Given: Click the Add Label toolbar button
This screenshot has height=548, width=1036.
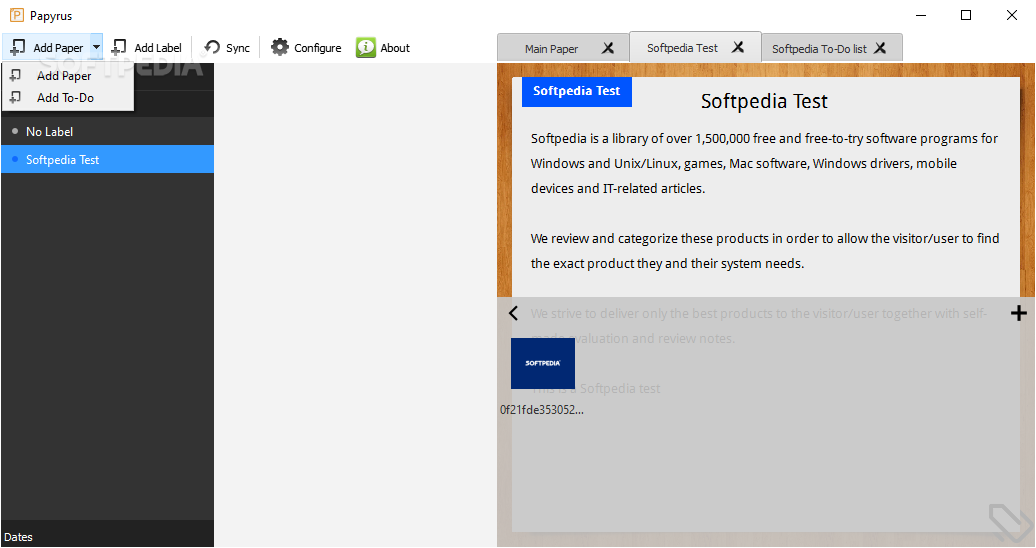Looking at the screenshot, I should pos(147,48).
